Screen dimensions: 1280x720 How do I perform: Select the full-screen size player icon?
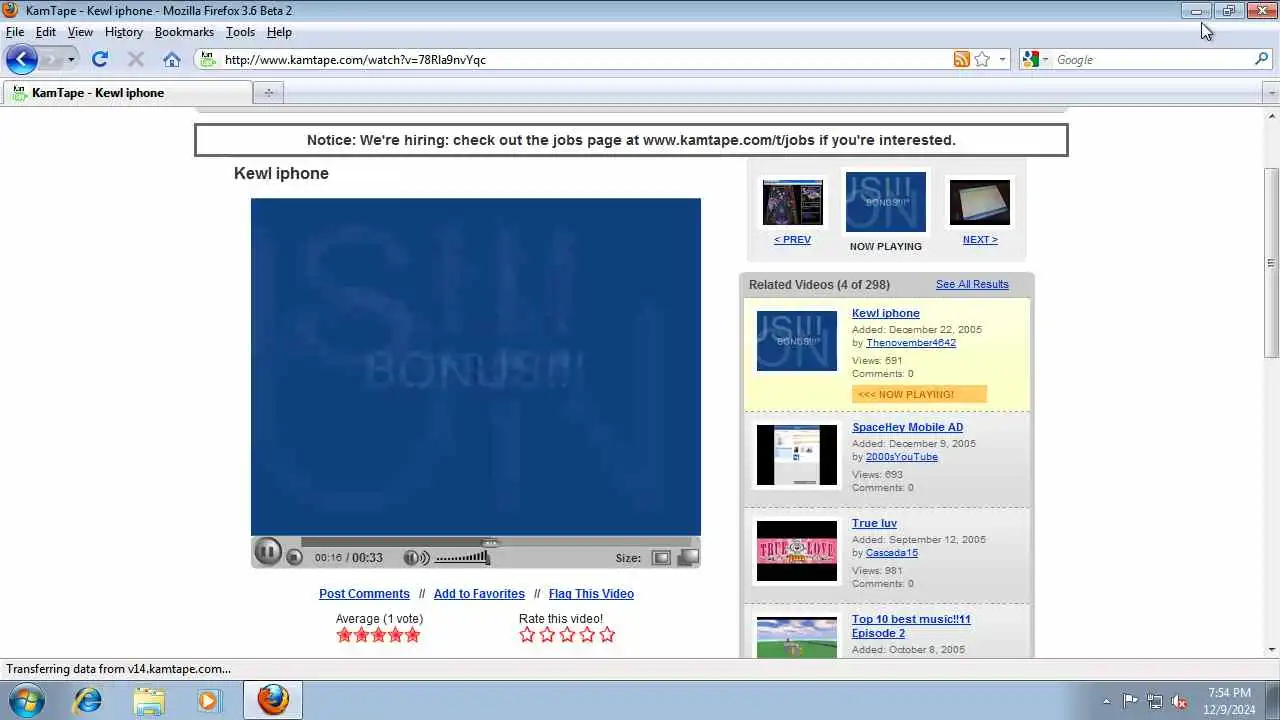coord(688,558)
